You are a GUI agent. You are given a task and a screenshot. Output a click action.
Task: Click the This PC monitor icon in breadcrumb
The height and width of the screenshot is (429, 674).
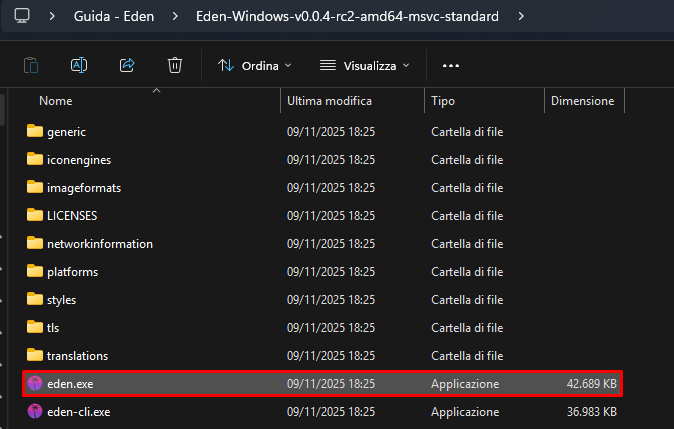22,16
